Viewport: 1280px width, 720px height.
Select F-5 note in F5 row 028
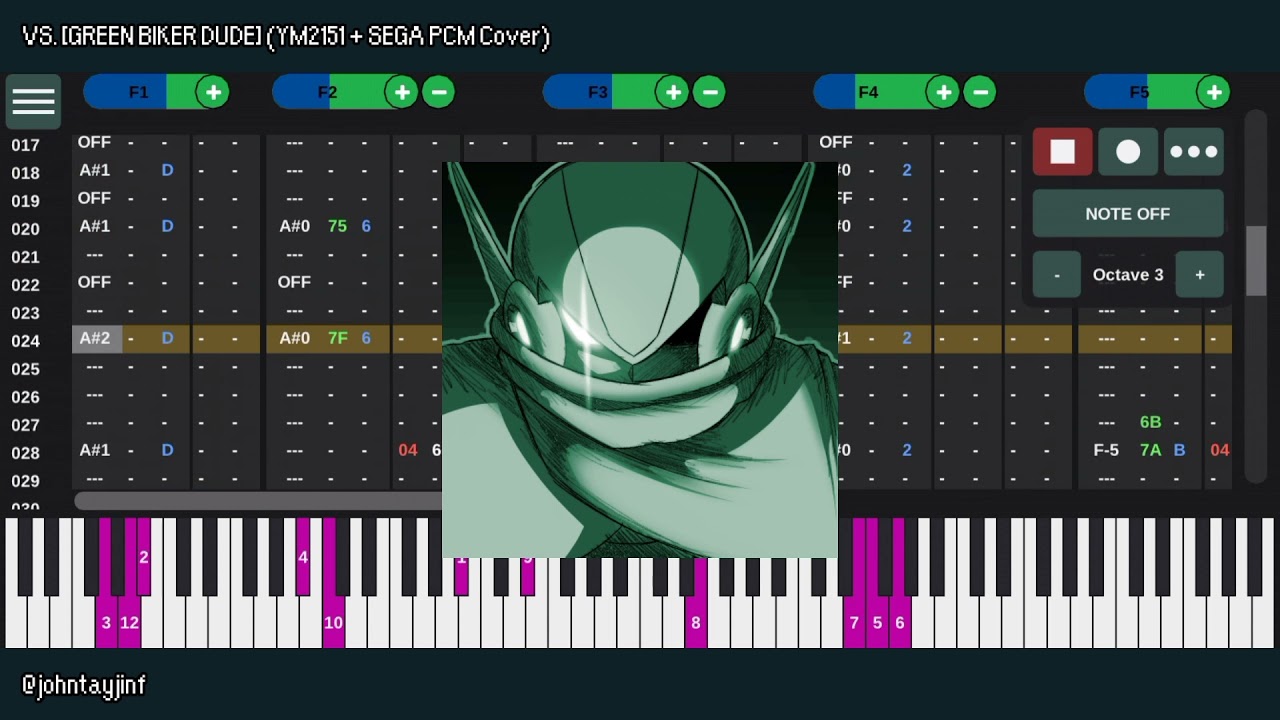point(1106,451)
